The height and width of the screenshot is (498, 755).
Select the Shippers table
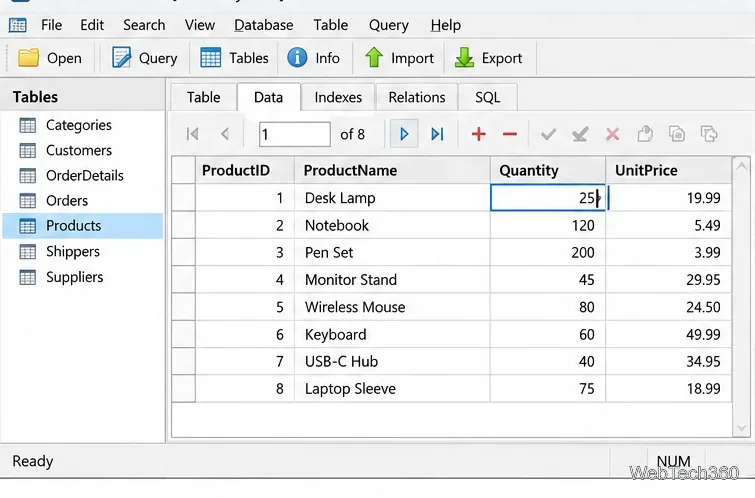click(83, 251)
